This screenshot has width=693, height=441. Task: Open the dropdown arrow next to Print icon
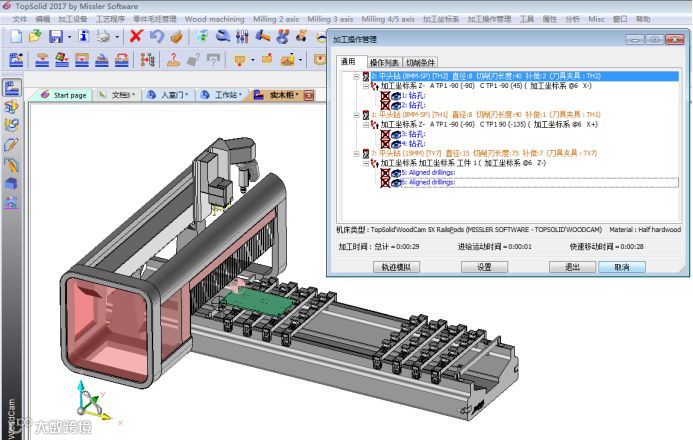click(117, 37)
